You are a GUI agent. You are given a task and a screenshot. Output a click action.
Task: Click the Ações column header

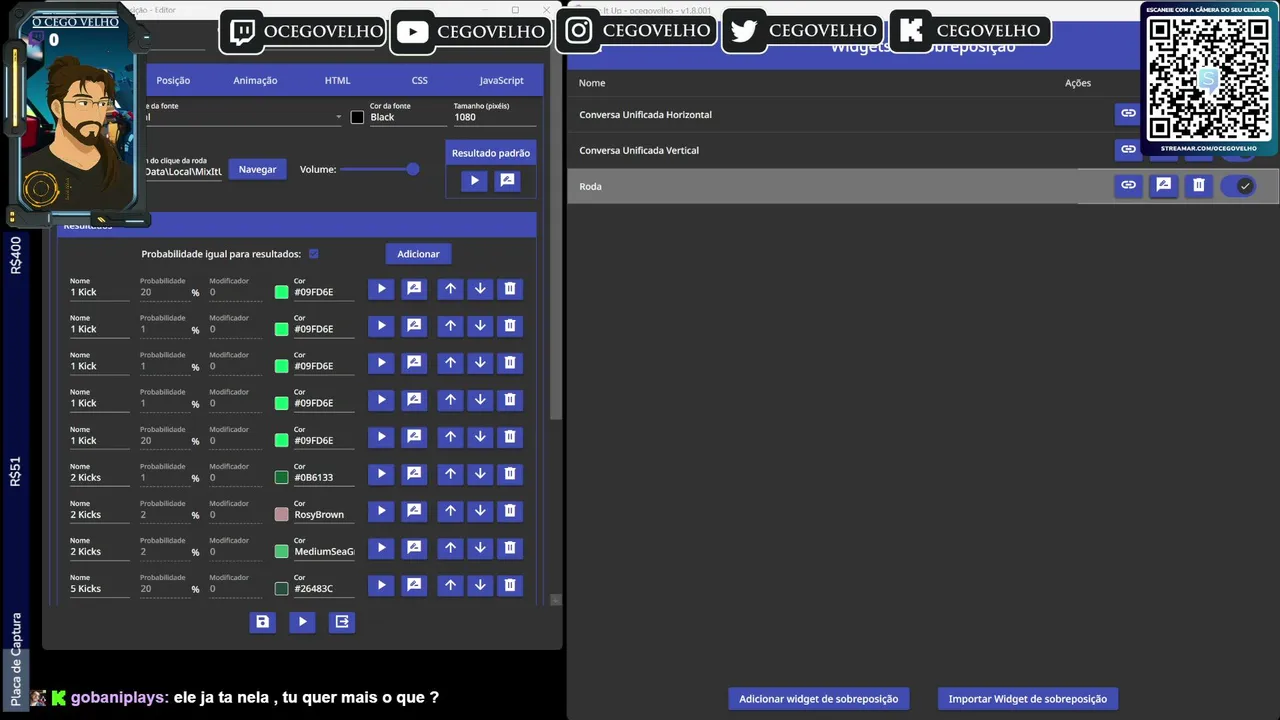[1078, 83]
